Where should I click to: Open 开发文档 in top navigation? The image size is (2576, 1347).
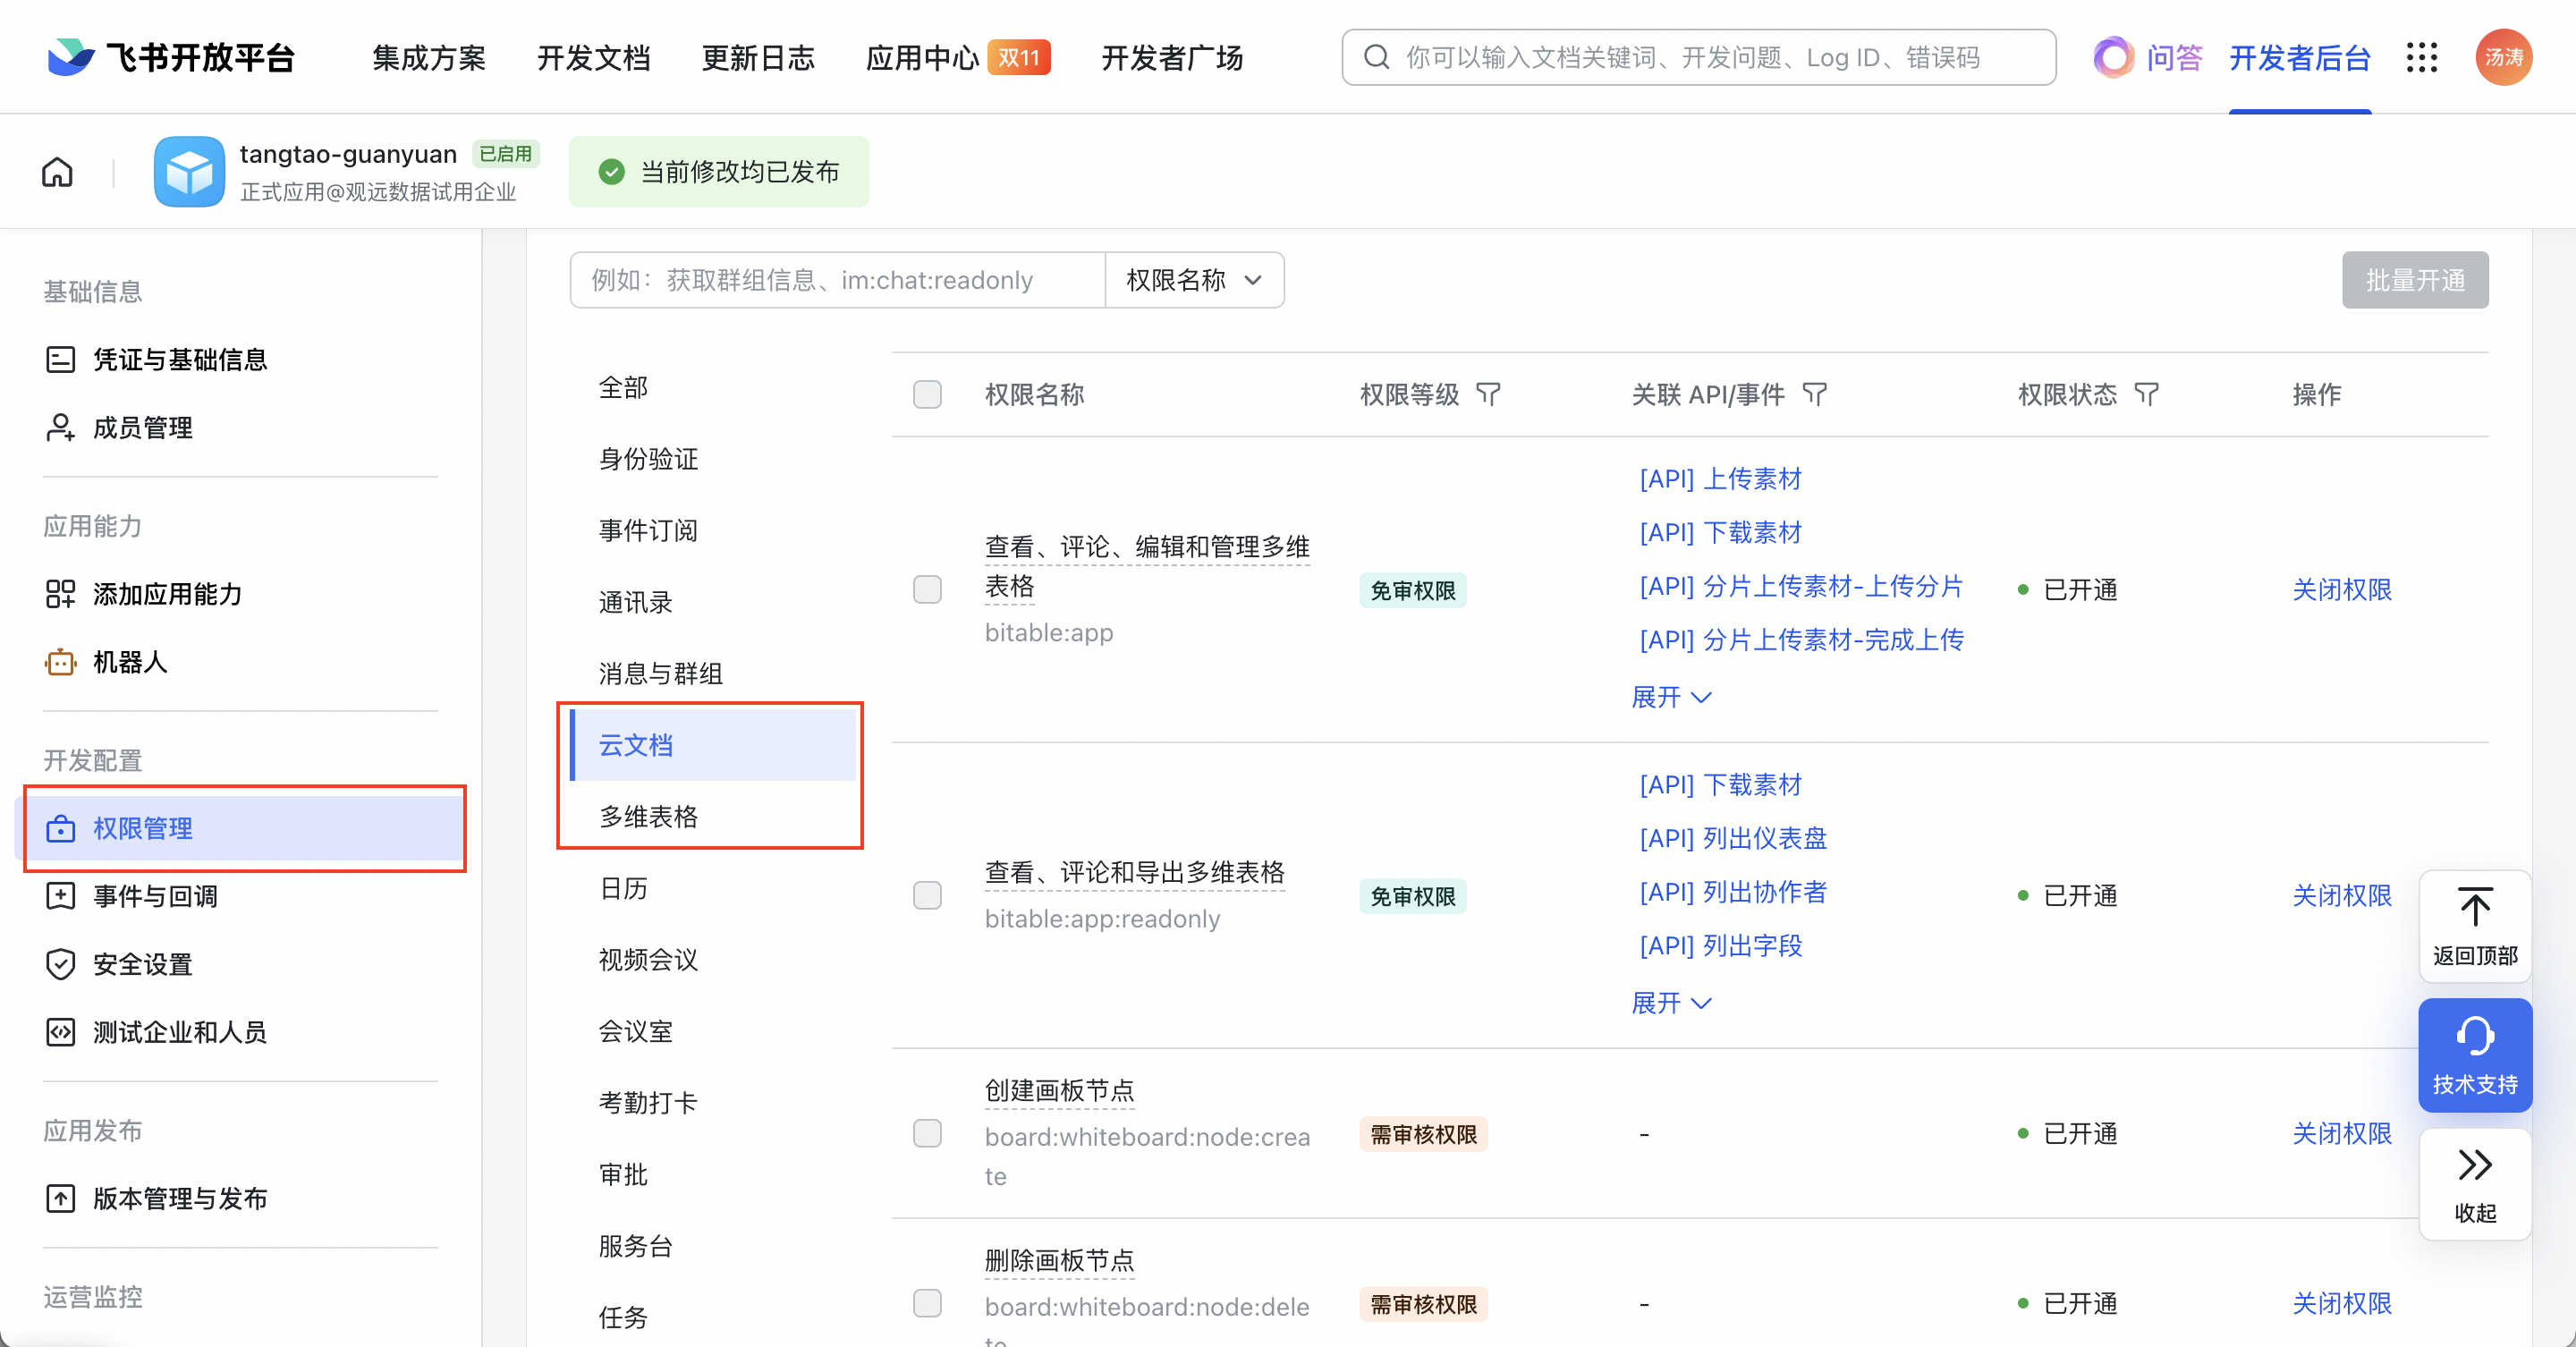[x=594, y=57]
